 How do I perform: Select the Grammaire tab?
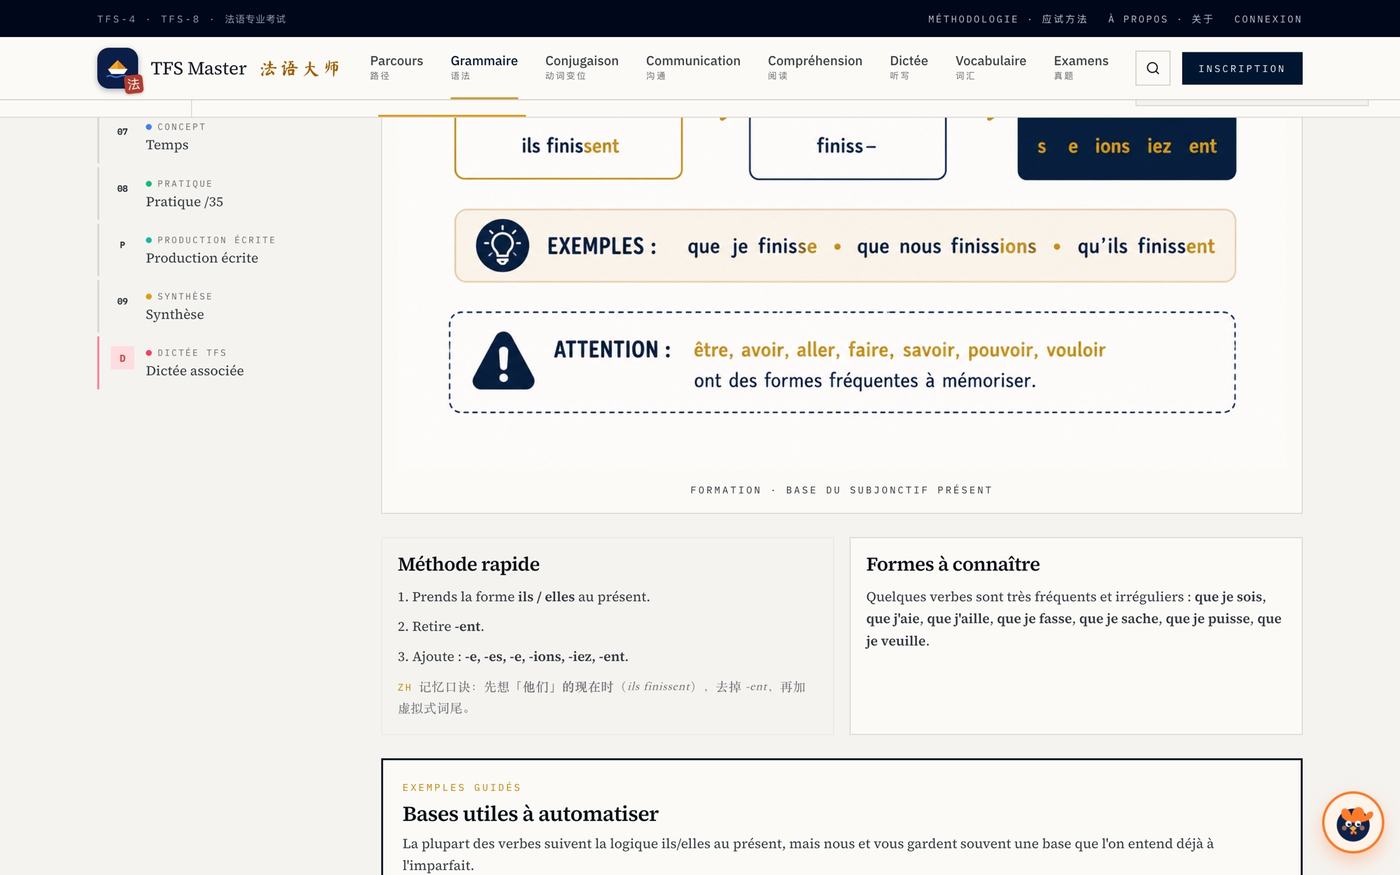[484, 67]
